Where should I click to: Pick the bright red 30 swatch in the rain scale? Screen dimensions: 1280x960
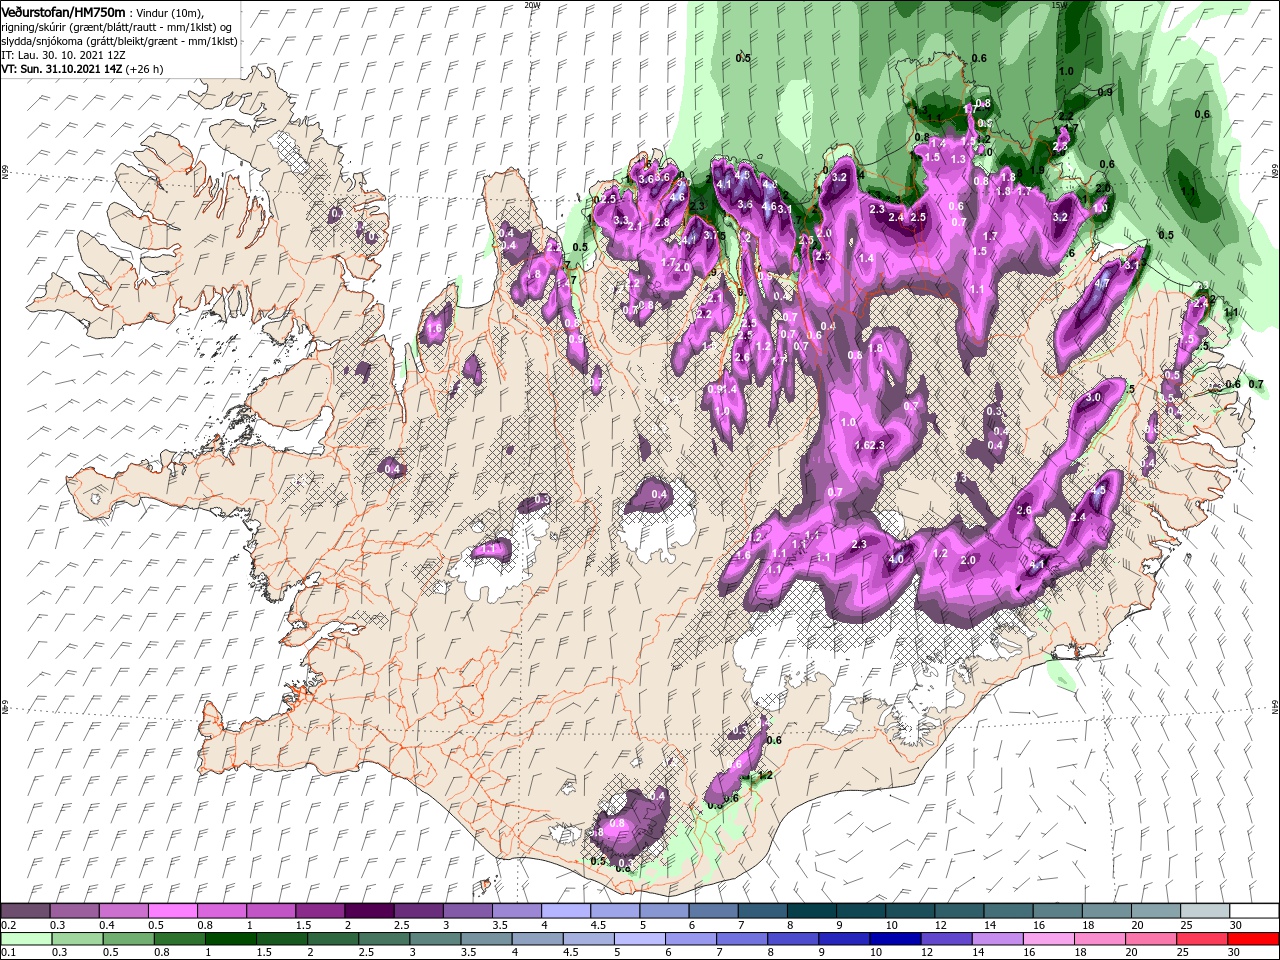[1252, 939]
